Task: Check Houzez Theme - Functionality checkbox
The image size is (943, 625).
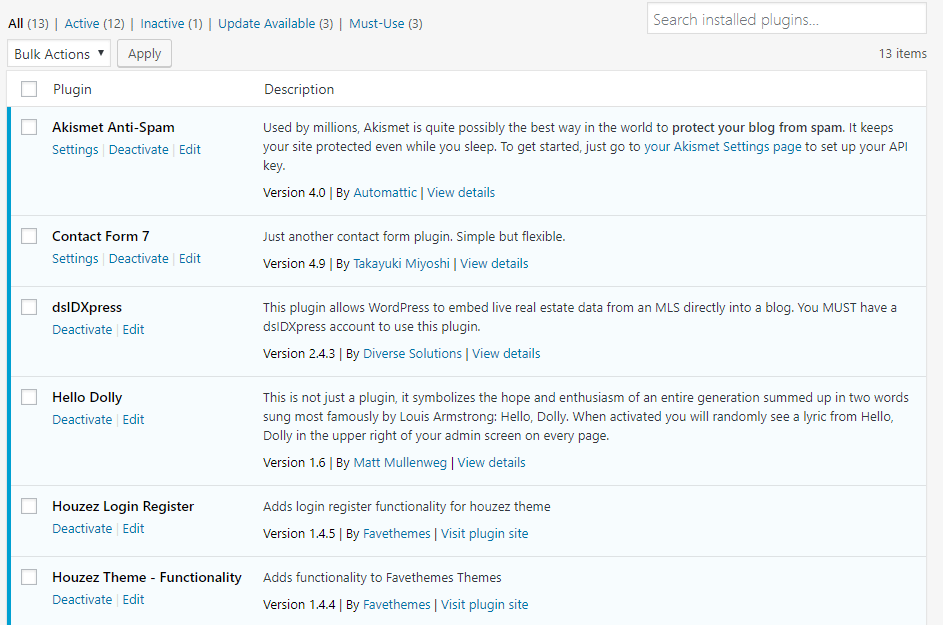Action: (x=29, y=577)
